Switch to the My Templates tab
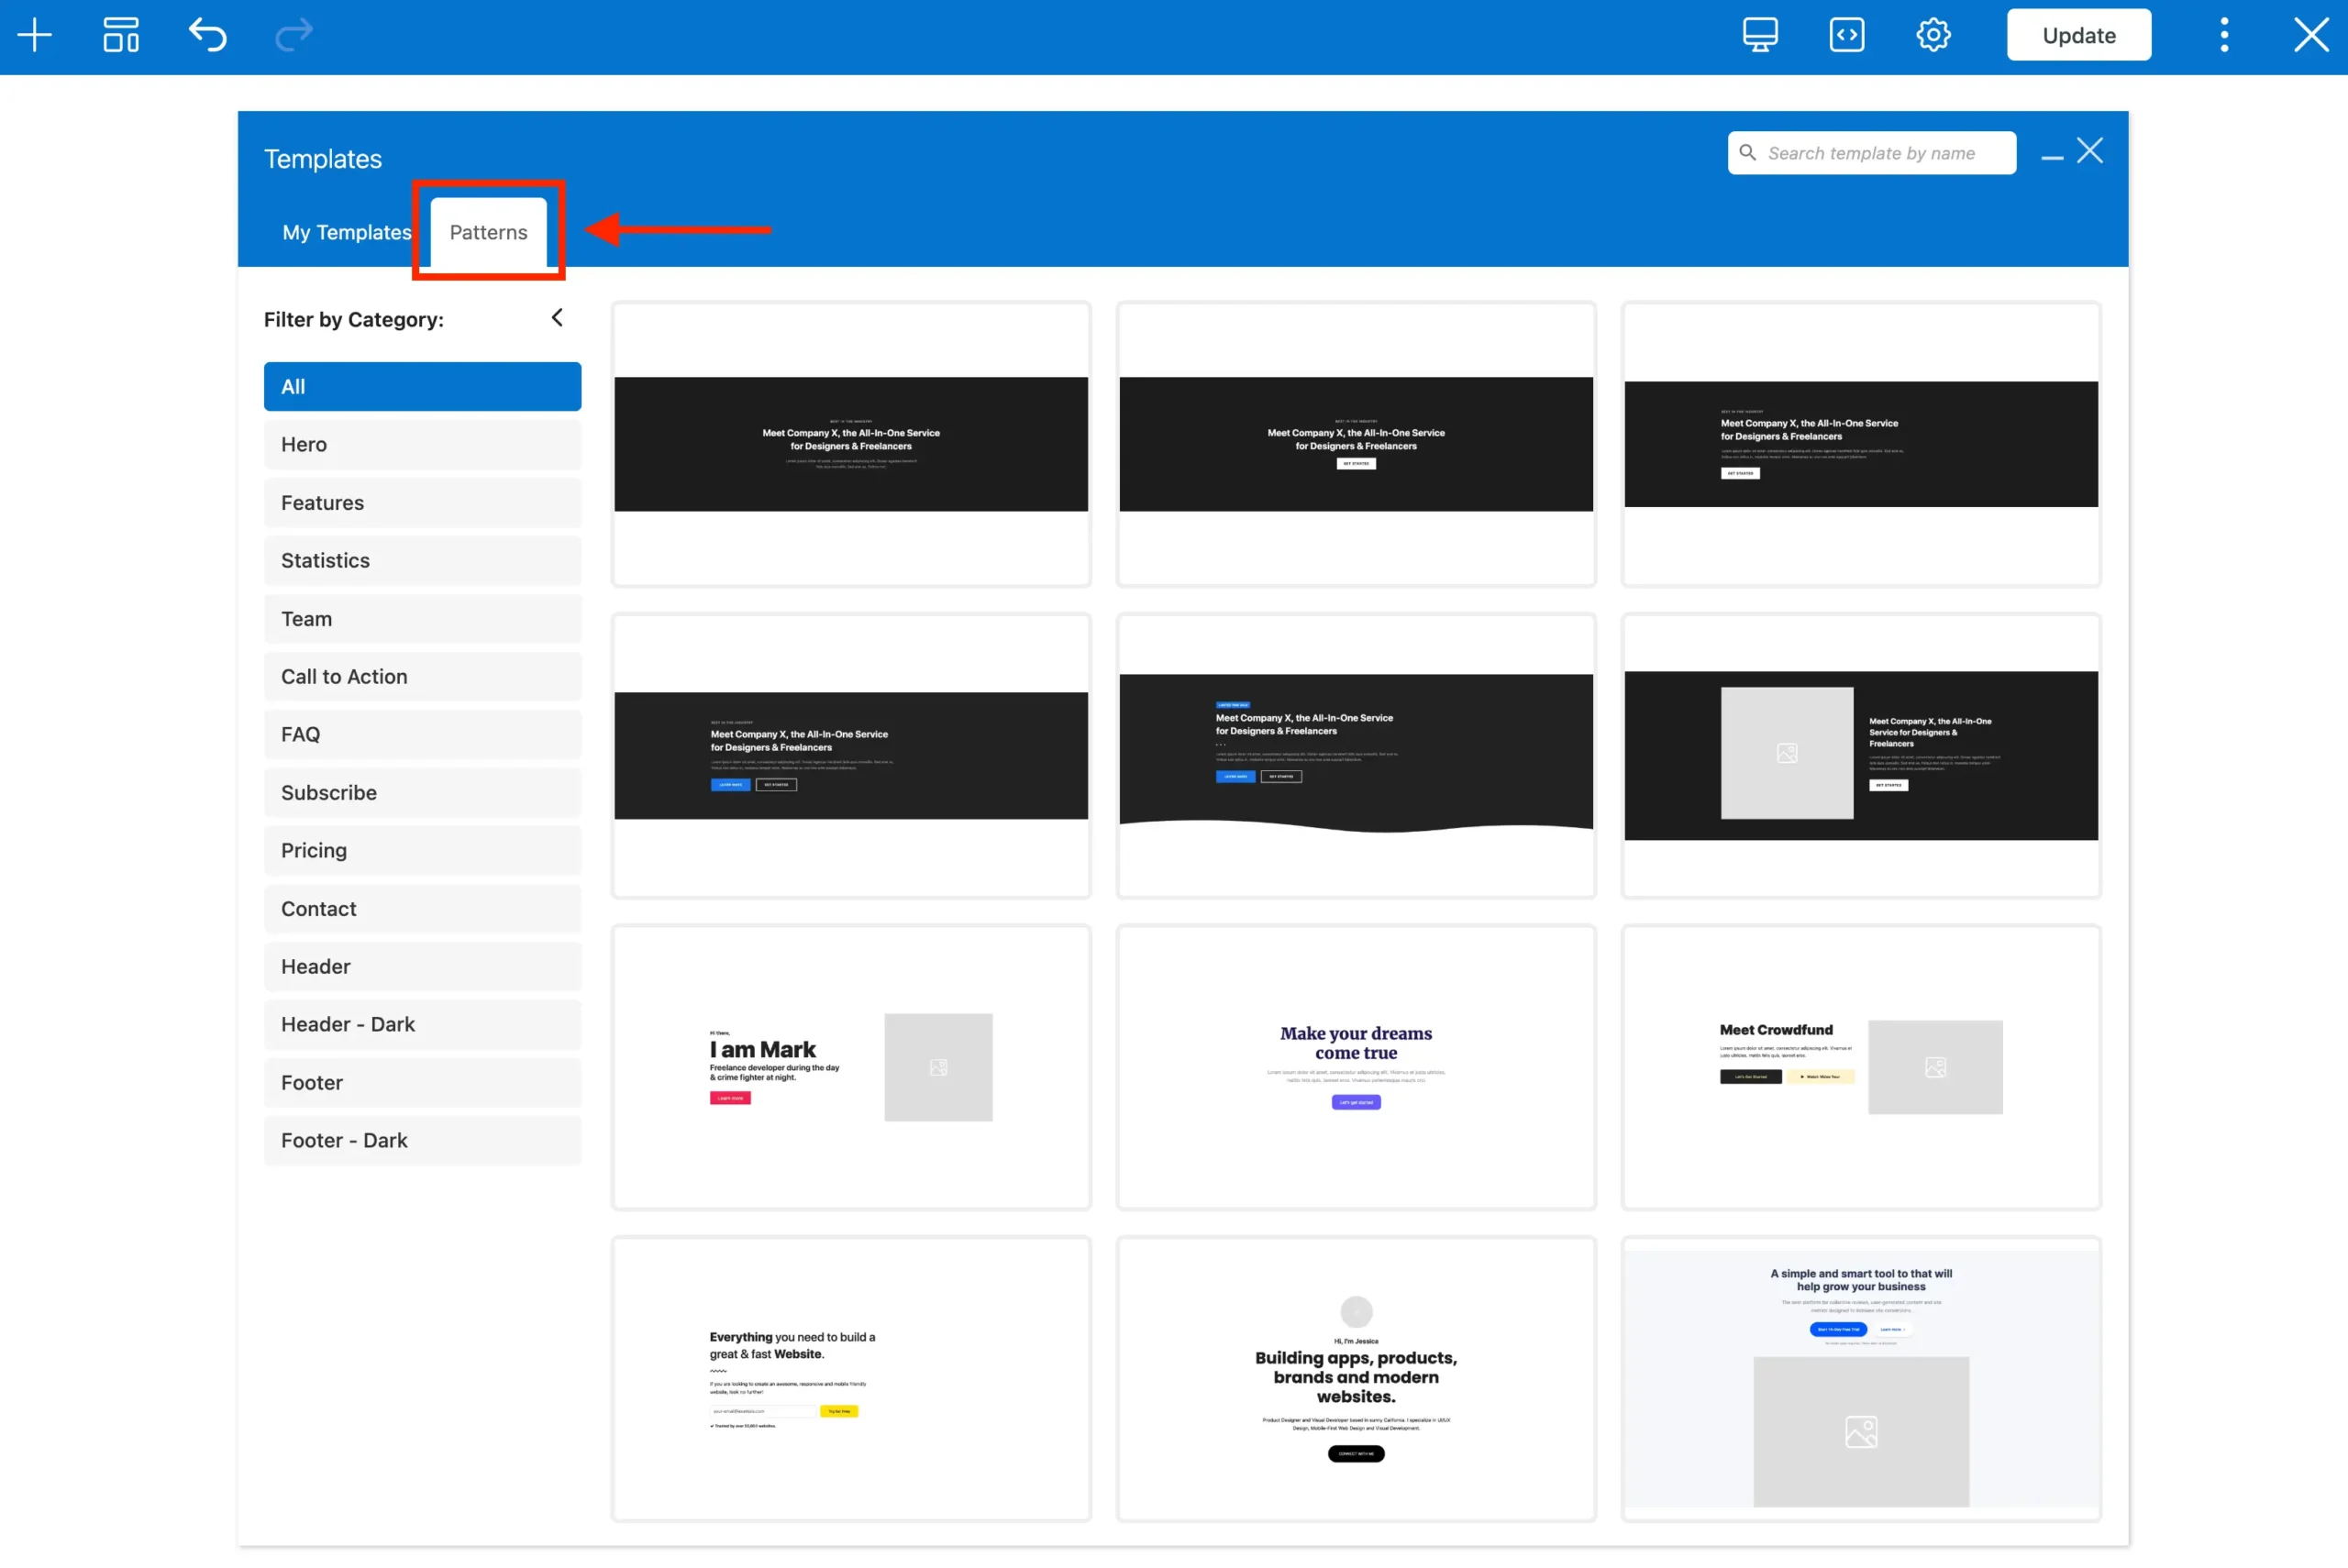Viewport: 2348px width, 1568px height. point(346,232)
